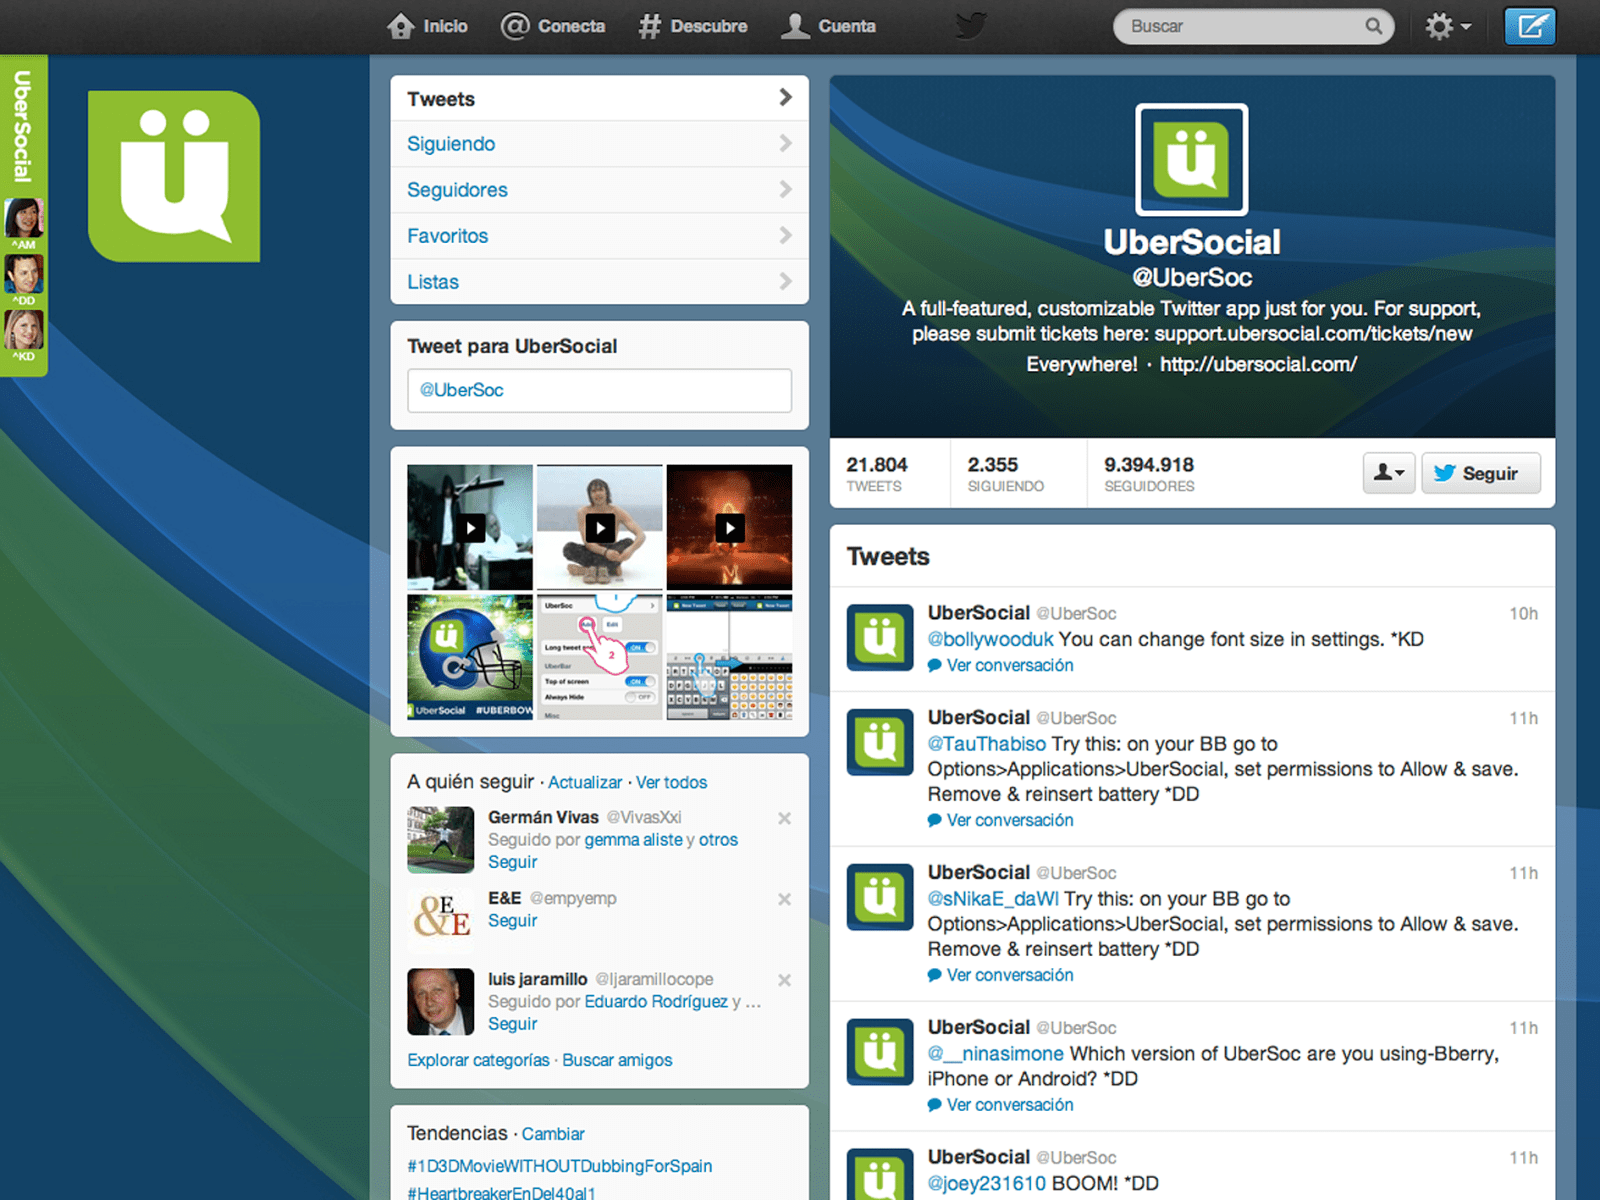Image resolution: width=1600 pixels, height=1200 pixels.
Task: Play the first video thumbnail
Action: 470,527
